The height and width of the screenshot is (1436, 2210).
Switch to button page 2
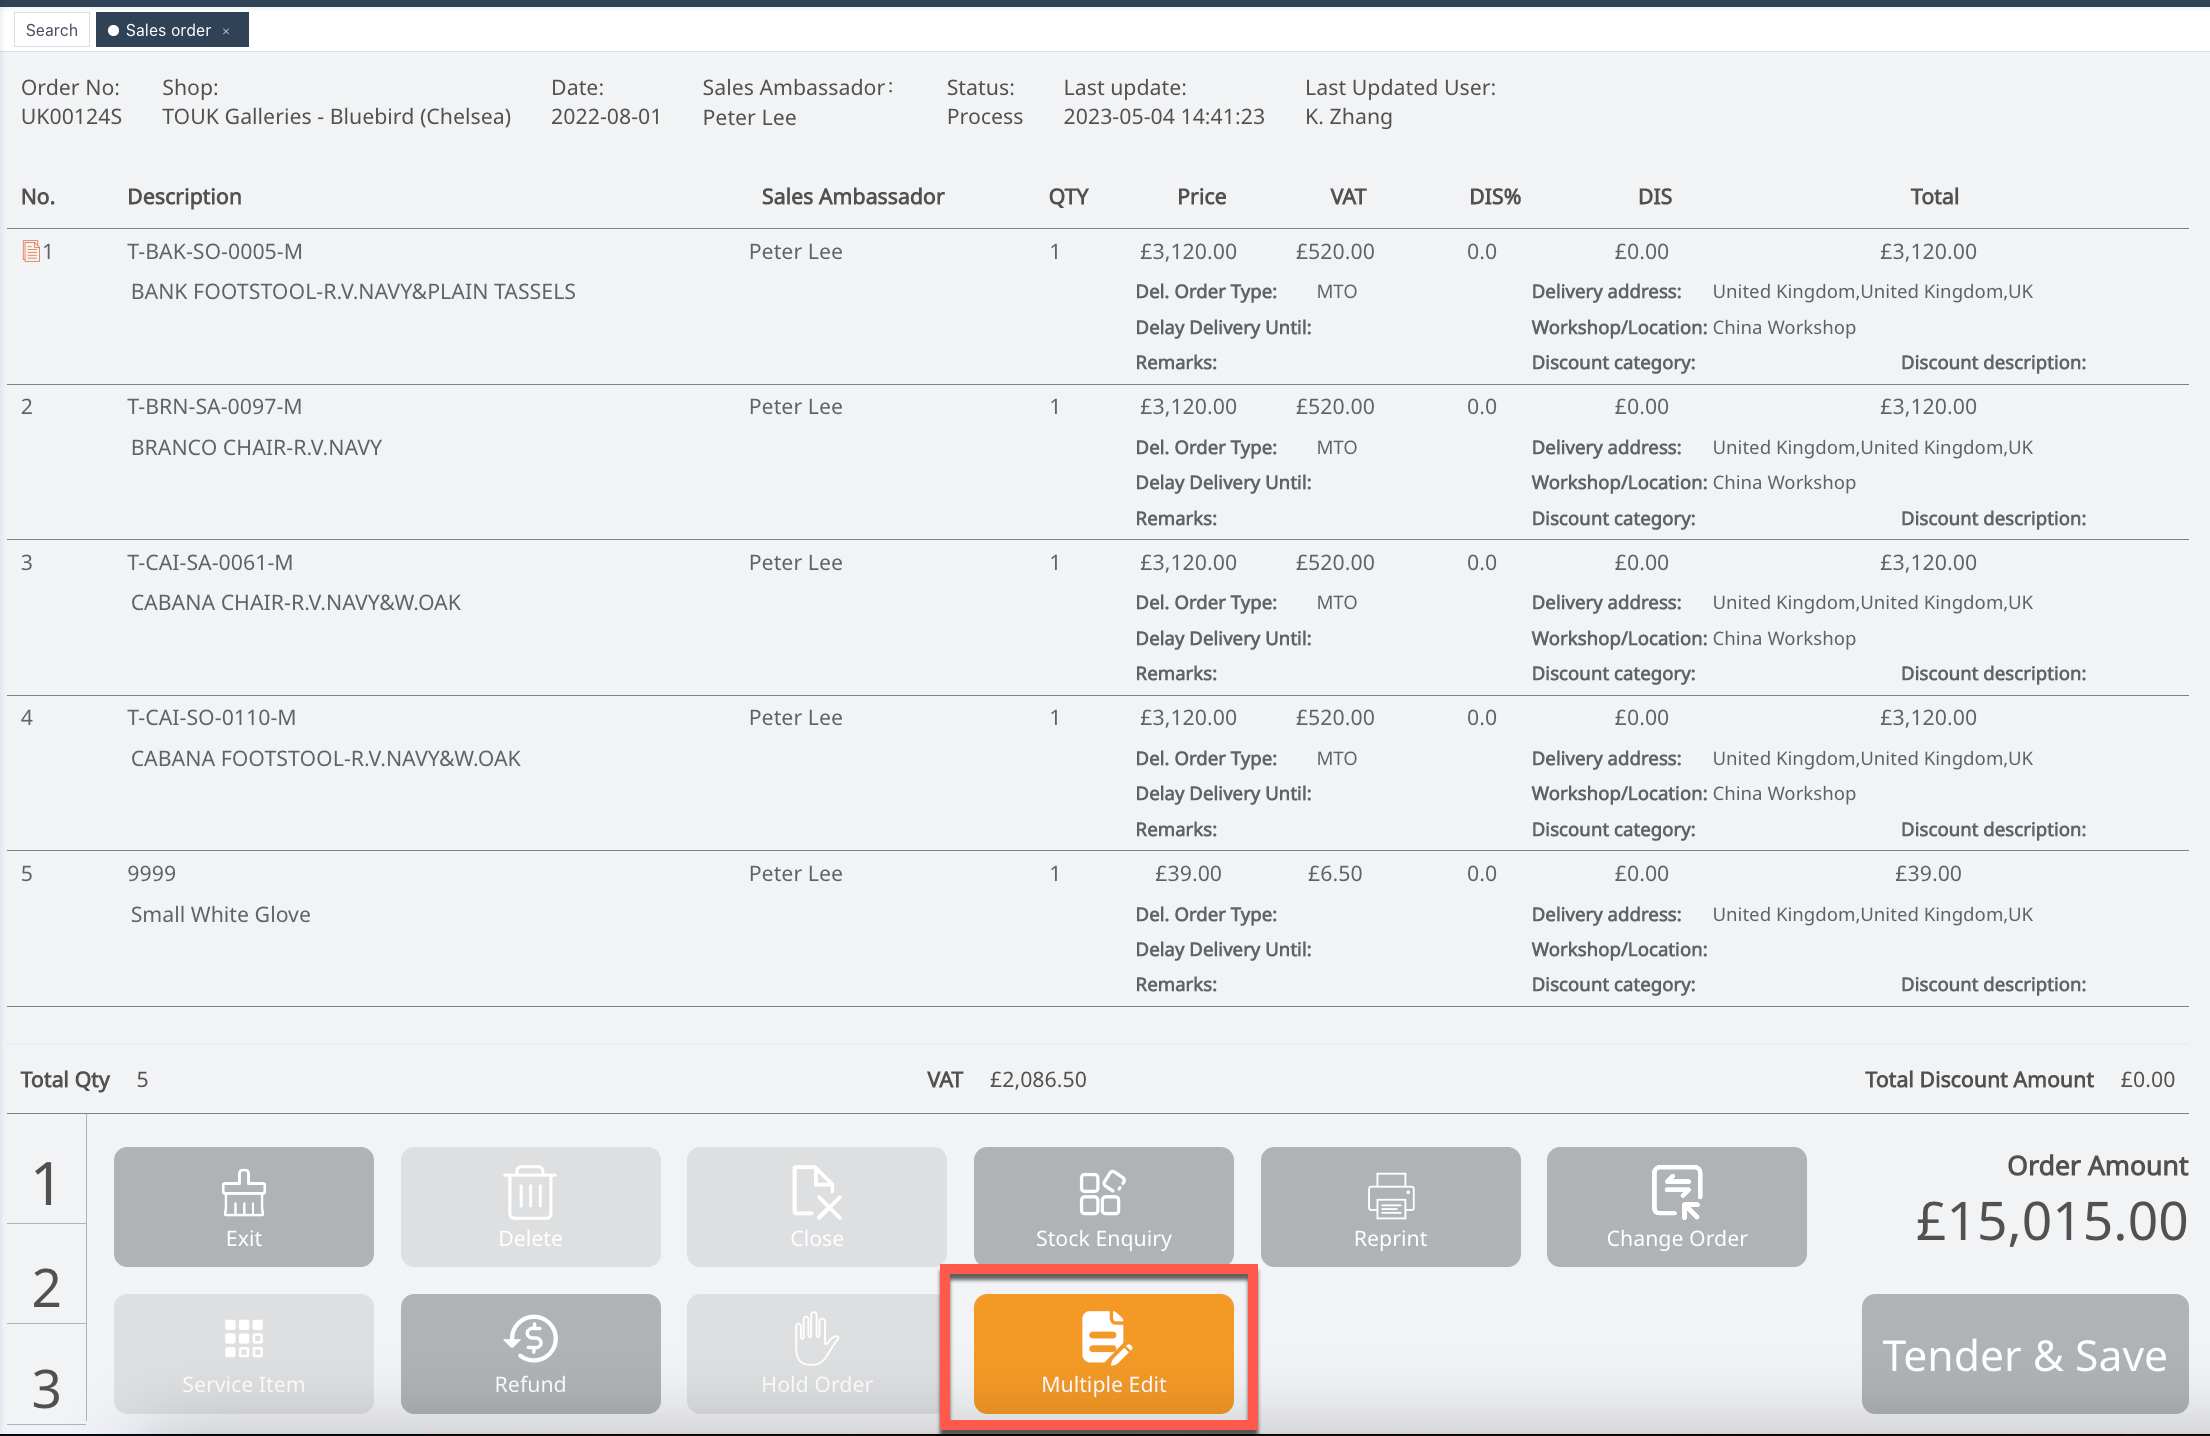pyautogui.click(x=46, y=1286)
